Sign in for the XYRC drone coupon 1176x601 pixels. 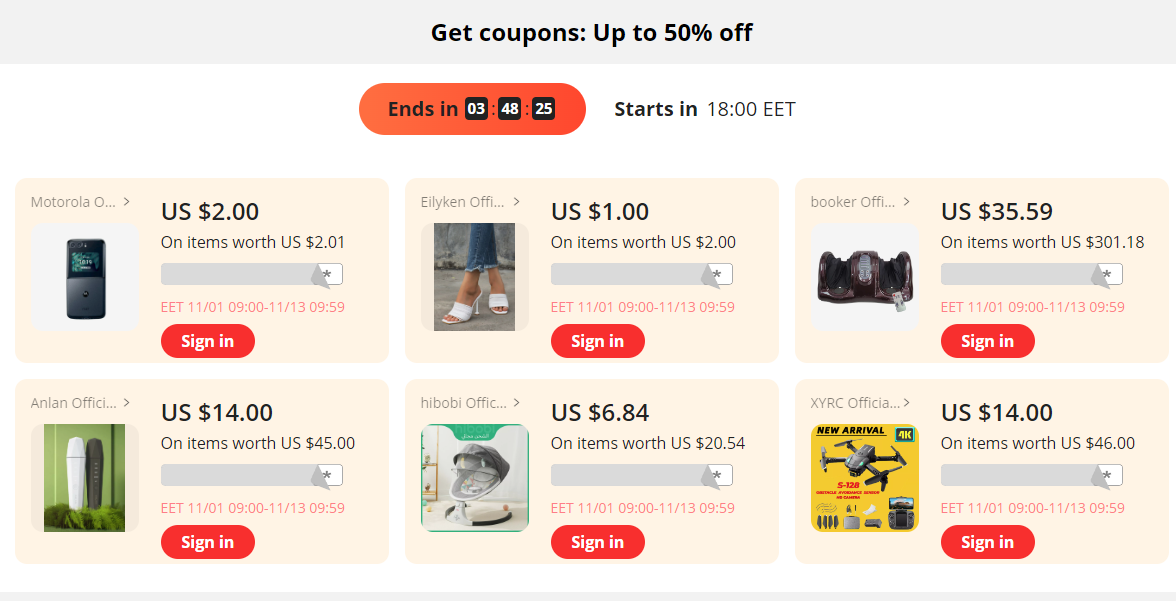[x=988, y=542]
